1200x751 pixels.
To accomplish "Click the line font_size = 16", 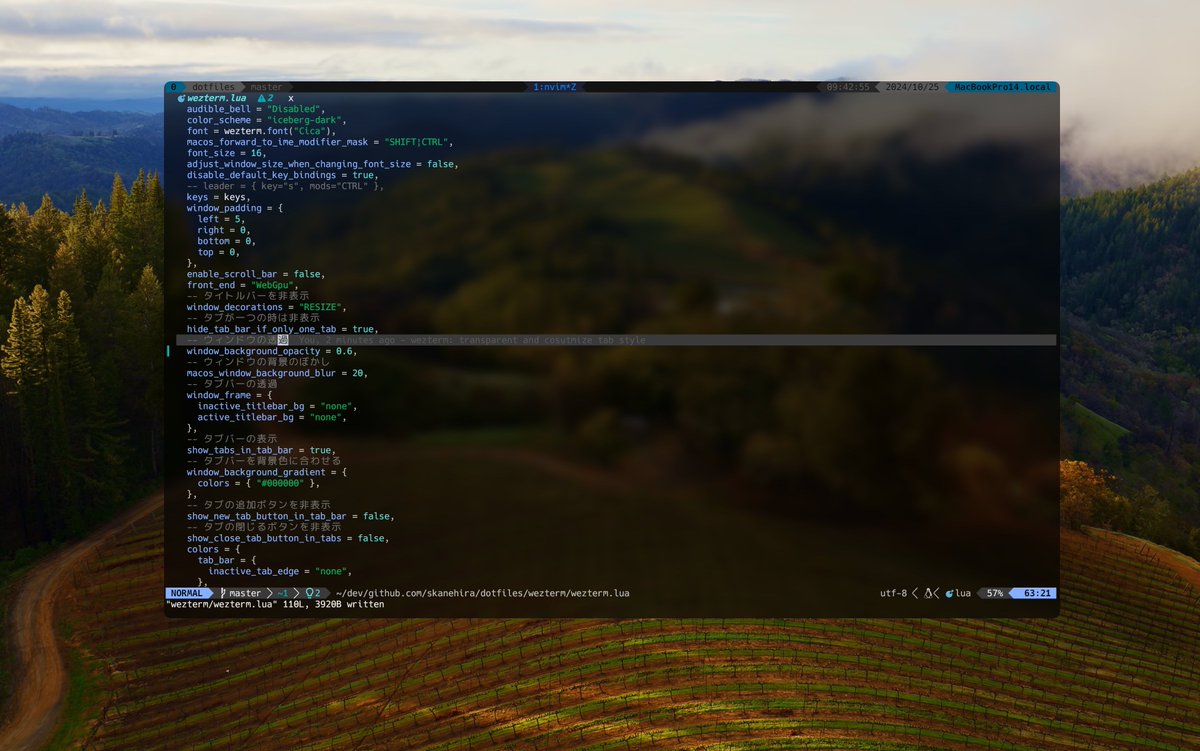I will tap(227, 153).
